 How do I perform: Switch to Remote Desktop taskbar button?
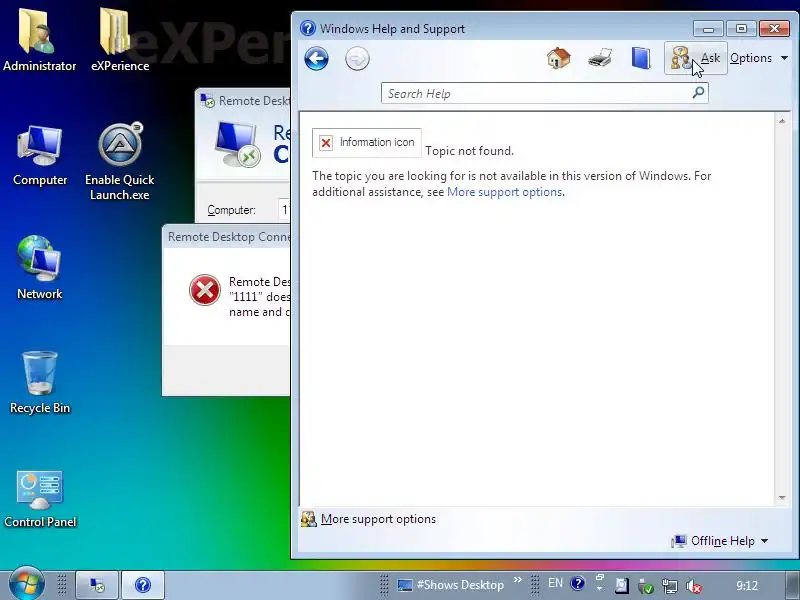[97, 585]
